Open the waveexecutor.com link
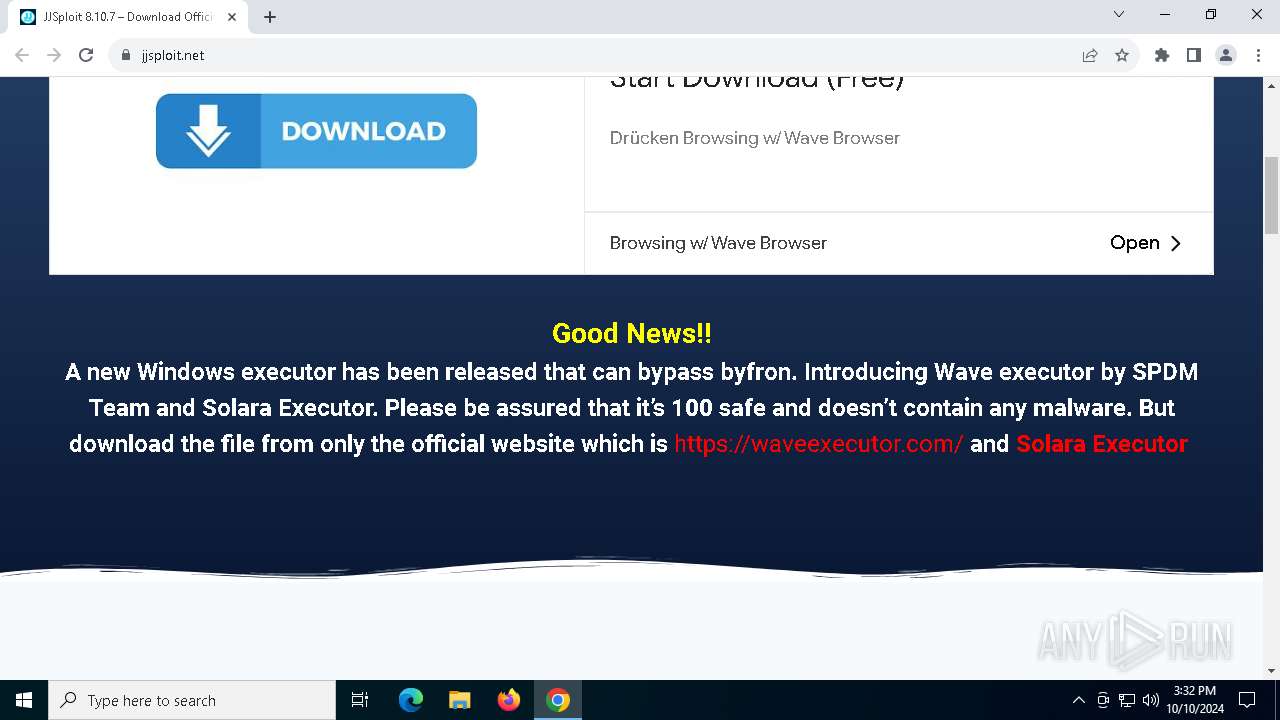Screen dimensions: 1280x720 point(818,444)
